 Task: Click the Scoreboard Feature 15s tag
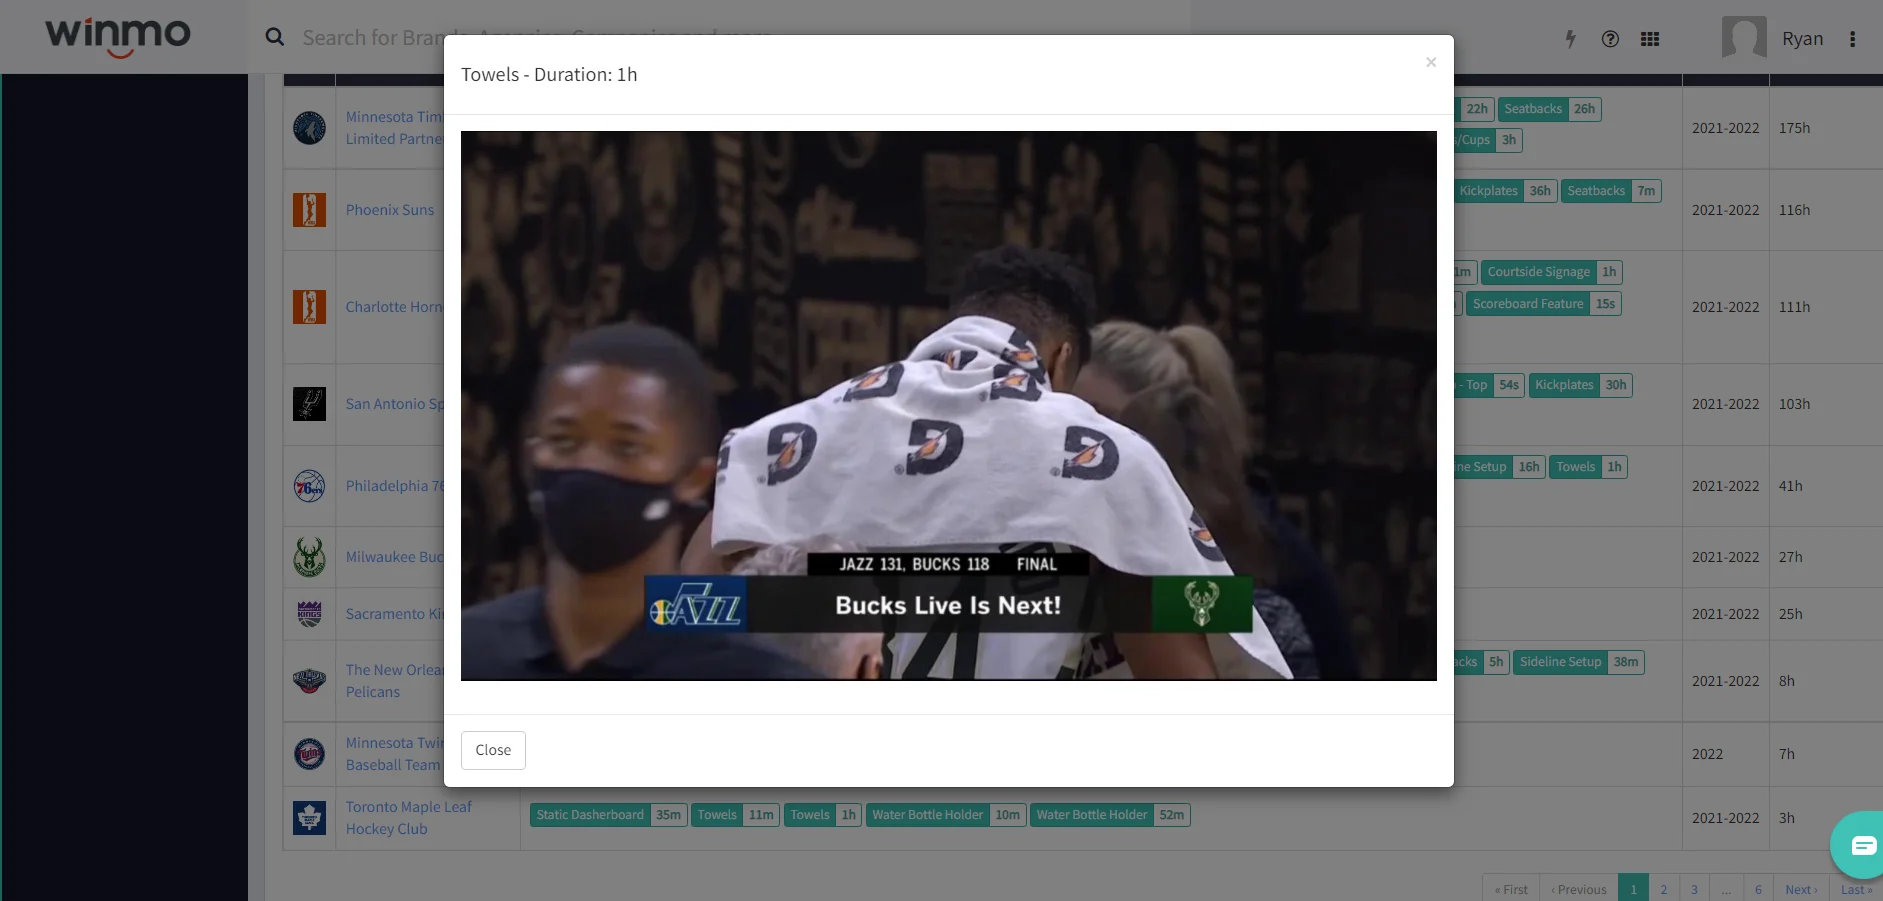1543,304
